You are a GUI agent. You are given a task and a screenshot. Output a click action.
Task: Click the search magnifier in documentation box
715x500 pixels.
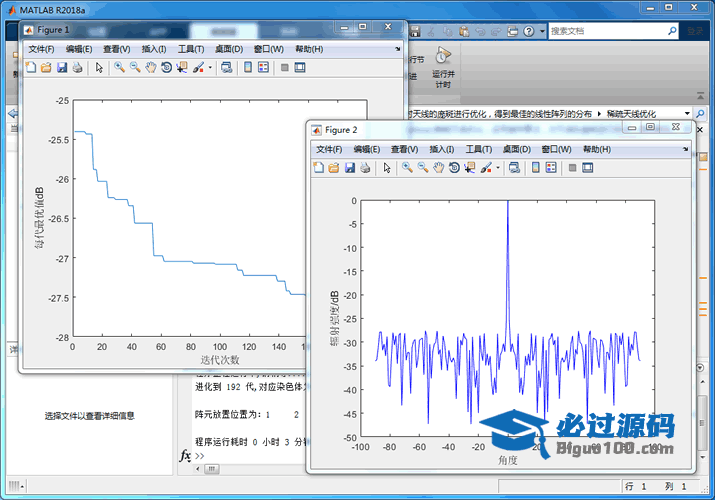click(672, 31)
